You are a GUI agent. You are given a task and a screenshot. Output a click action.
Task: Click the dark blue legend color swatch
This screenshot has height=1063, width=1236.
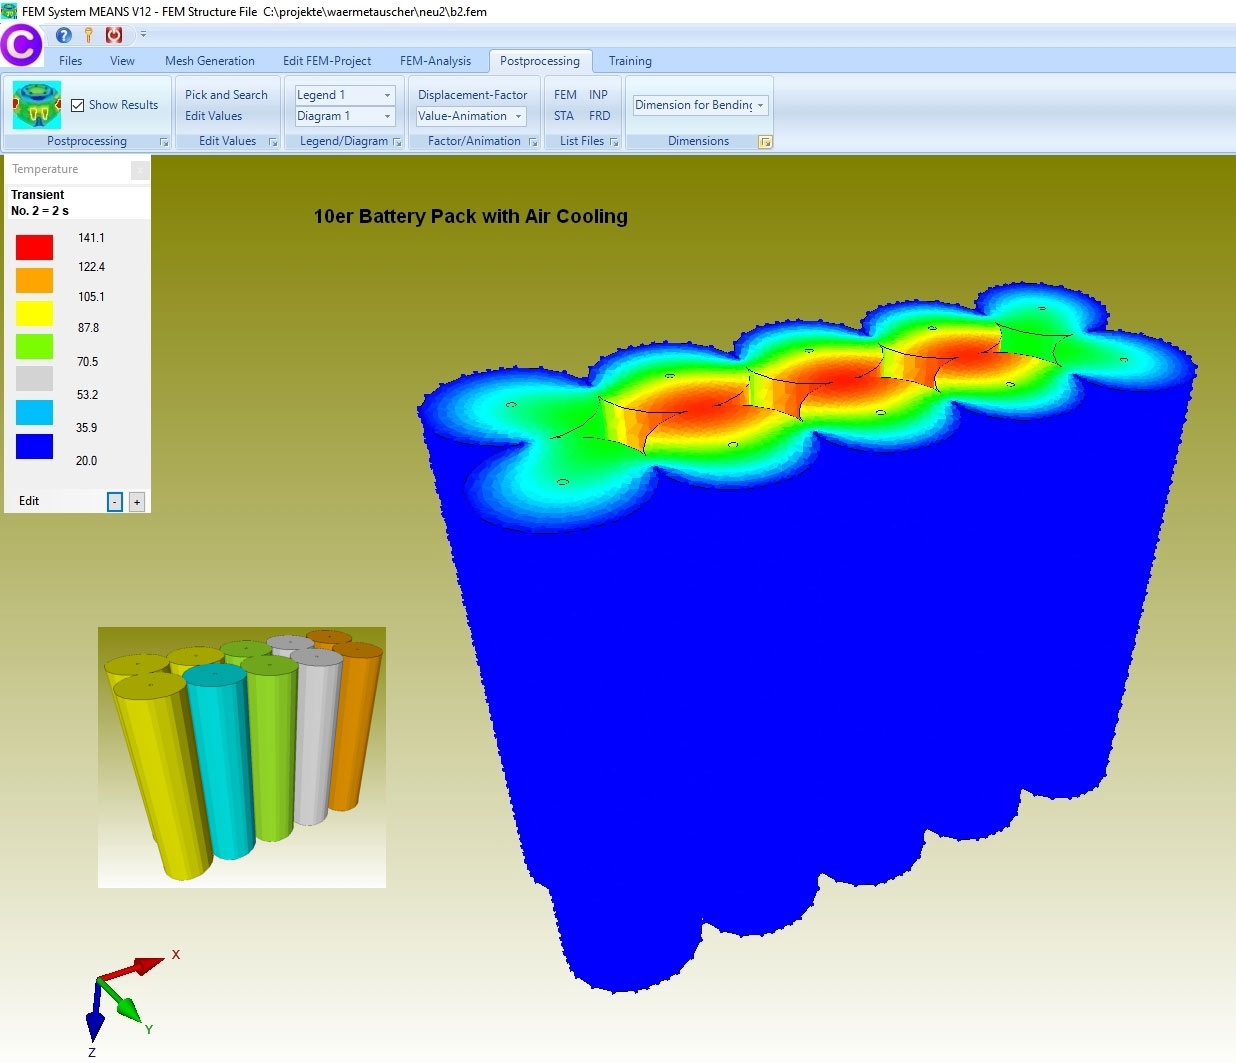coord(34,446)
